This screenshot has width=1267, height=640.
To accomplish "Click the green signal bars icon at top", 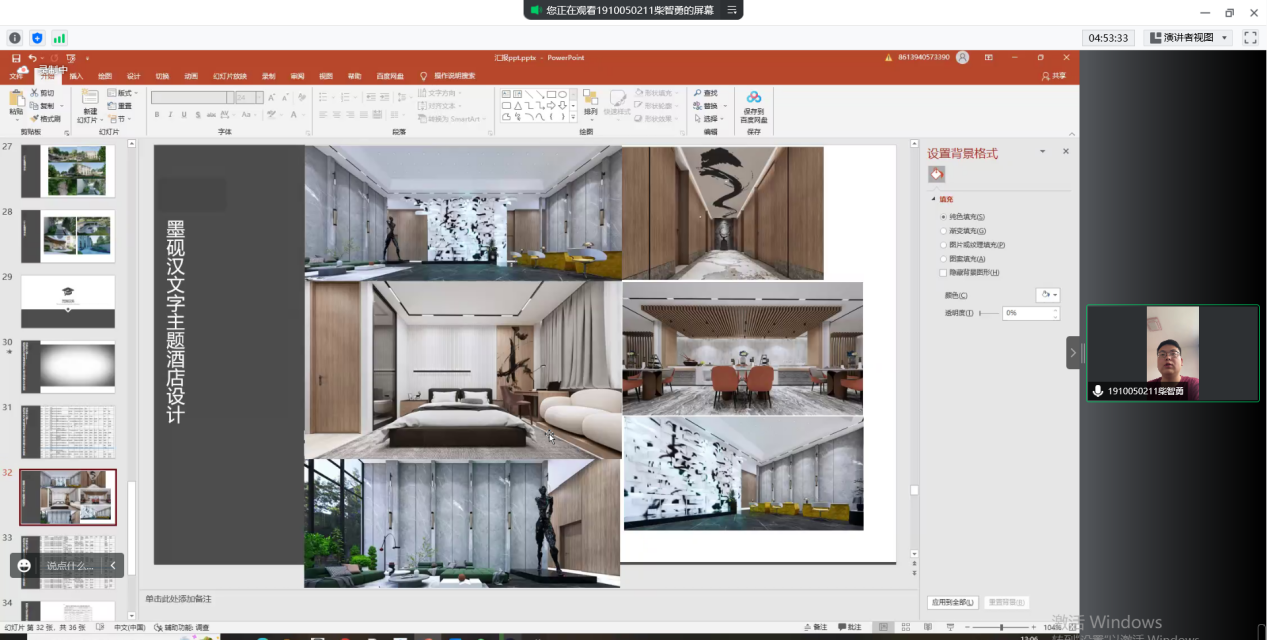I will 59,38.
